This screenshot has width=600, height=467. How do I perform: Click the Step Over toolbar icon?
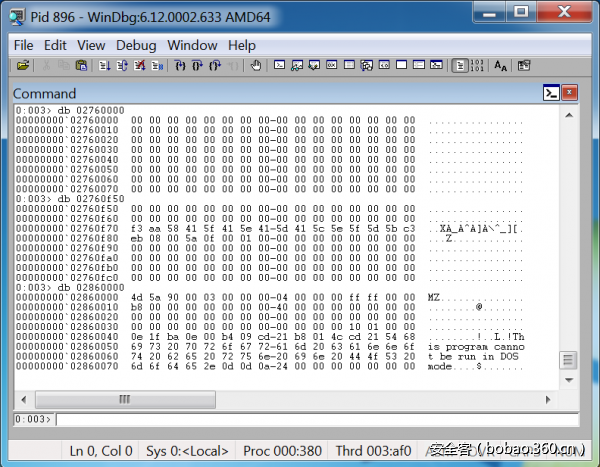pos(197,66)
